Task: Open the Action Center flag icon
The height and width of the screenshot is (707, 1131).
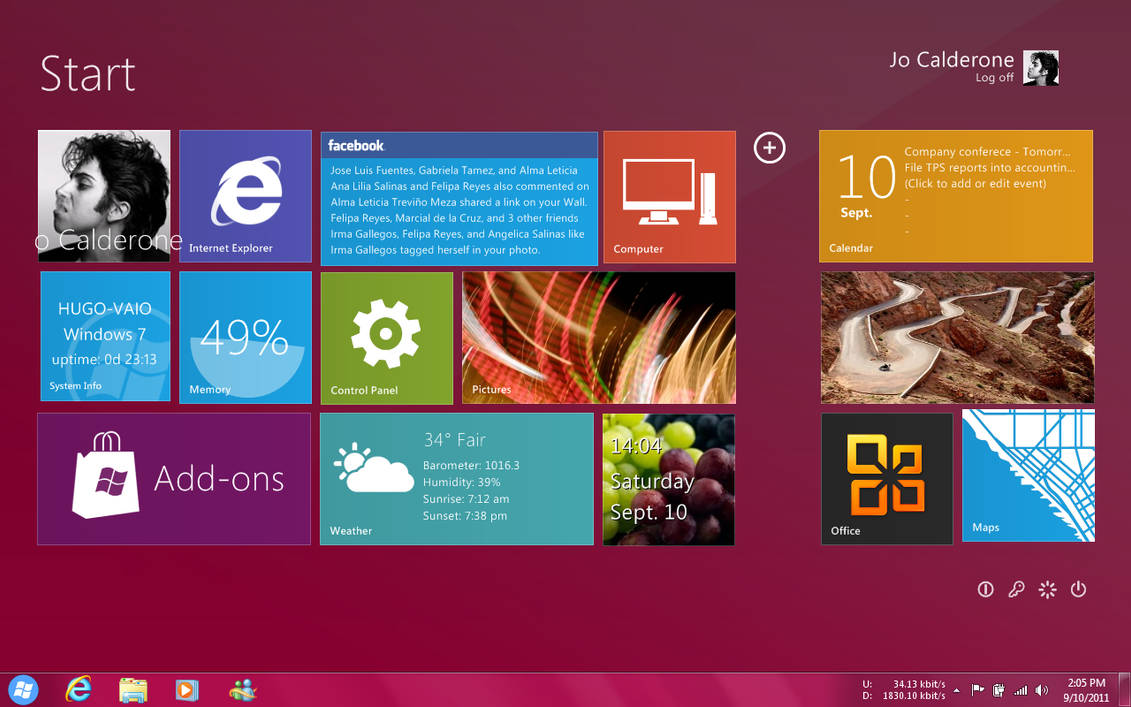Action: [x=977, y=690]
